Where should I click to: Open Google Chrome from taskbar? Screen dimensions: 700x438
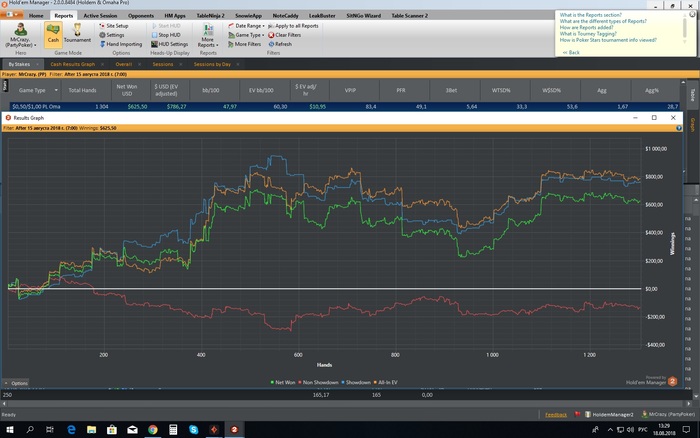pyautogui.click(x=153, y=430)
